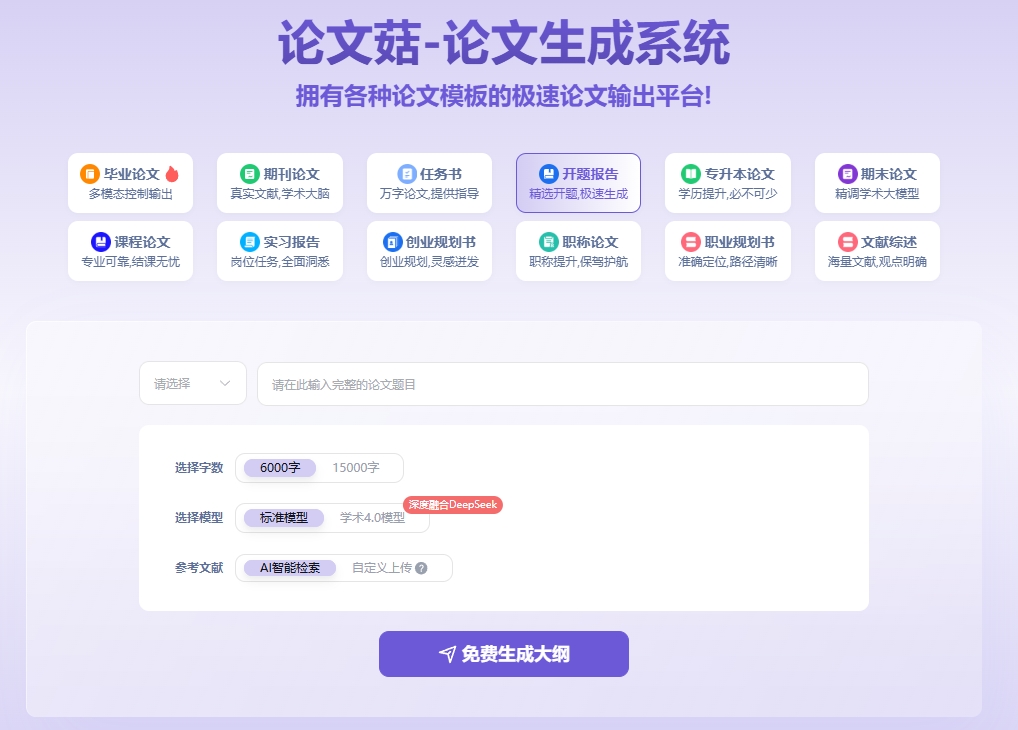Click the thesis title input field
The image size is (1018, 730).
point(562,383)
